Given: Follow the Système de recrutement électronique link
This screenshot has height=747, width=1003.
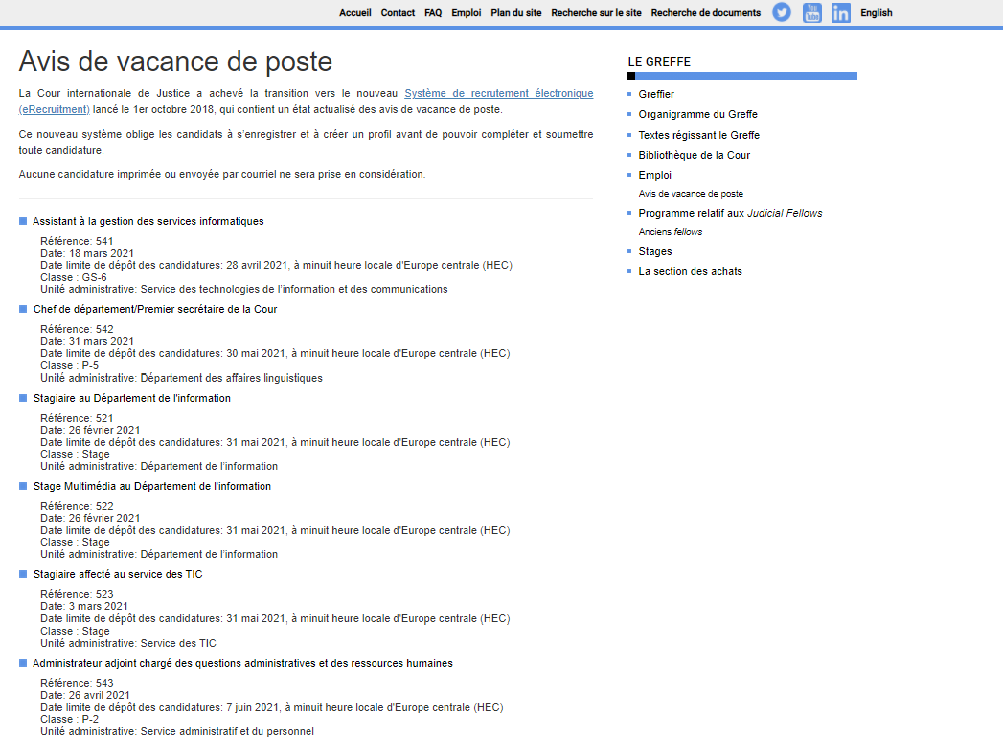Looking at the screenshot, I should click(x=498, y=93).
